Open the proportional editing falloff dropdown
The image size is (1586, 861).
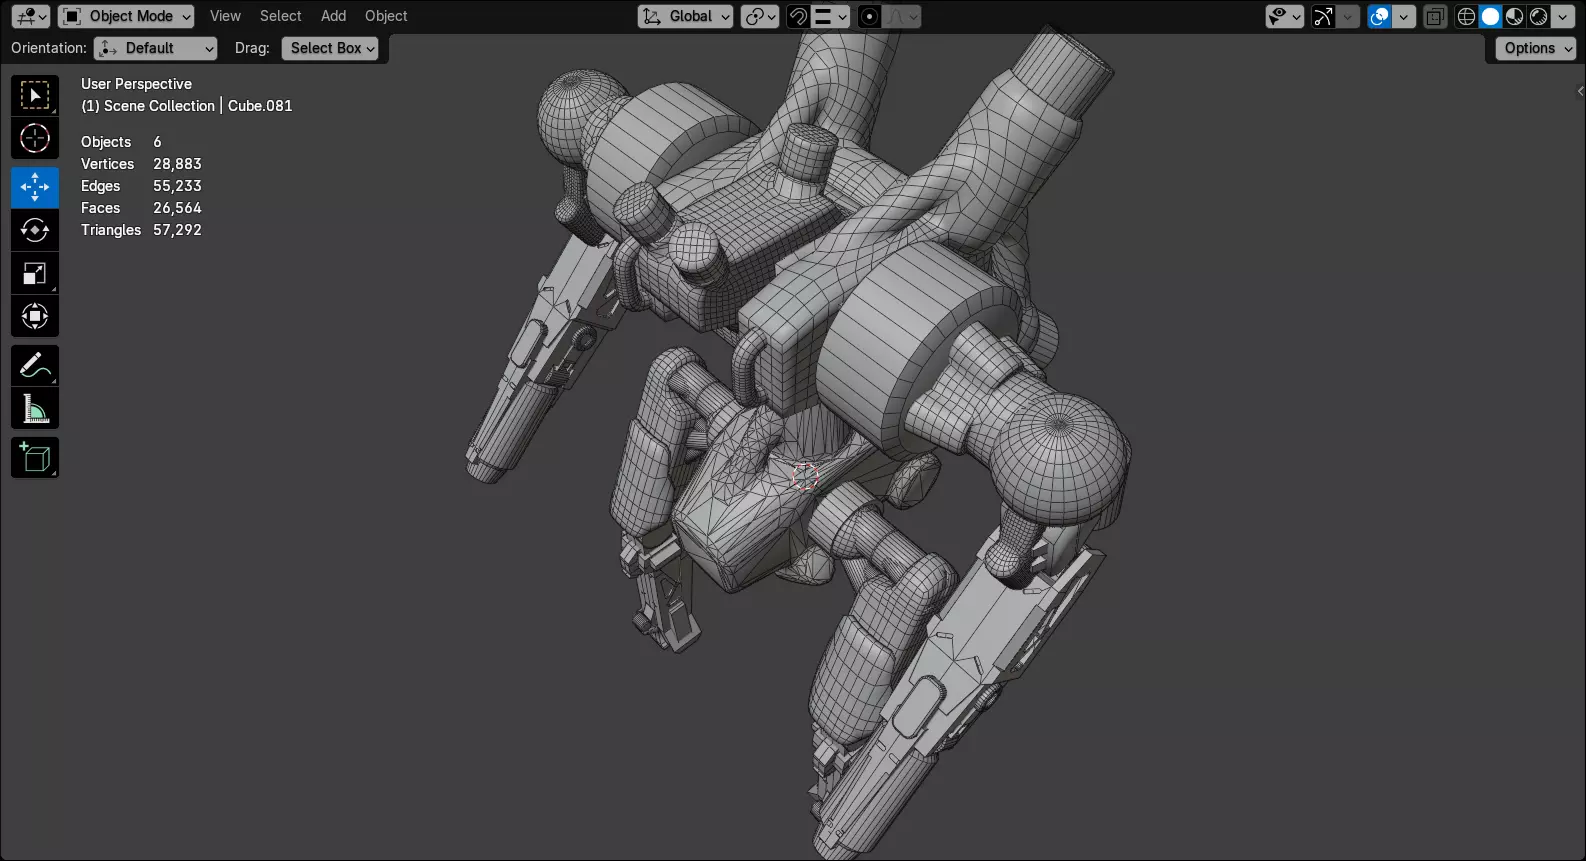[x=901, y=16]
